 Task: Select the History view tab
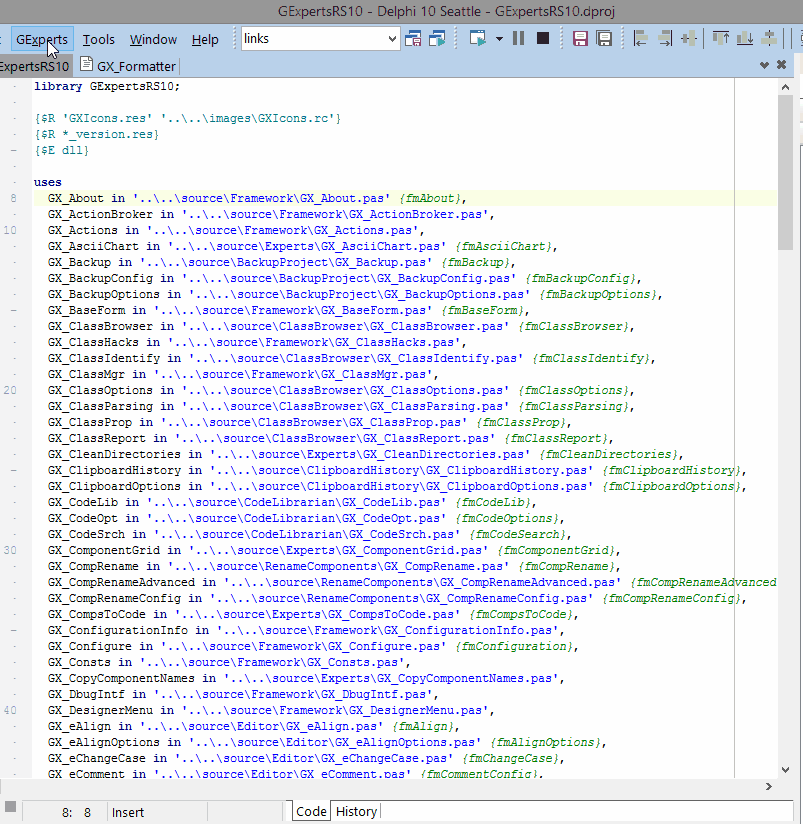click(356, 811)
